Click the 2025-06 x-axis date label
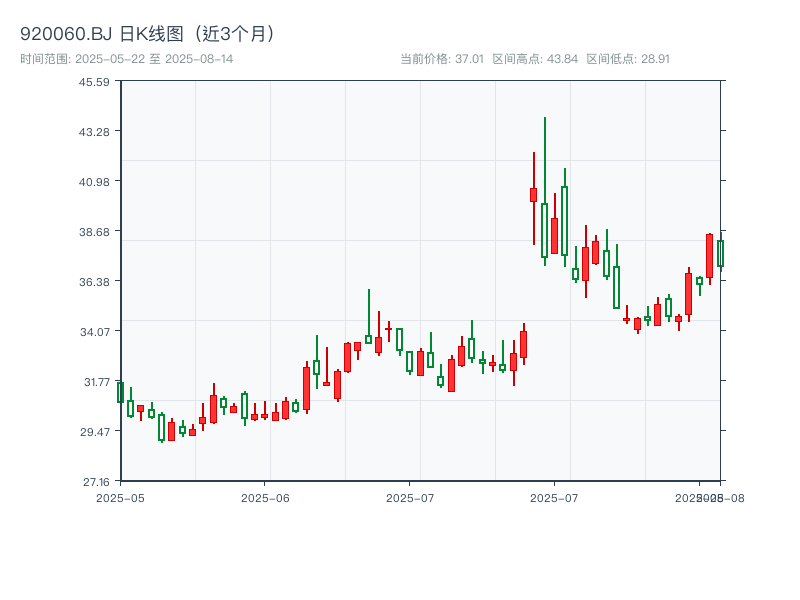This screenshot has width=800, height=600. (x=265, y=497)
